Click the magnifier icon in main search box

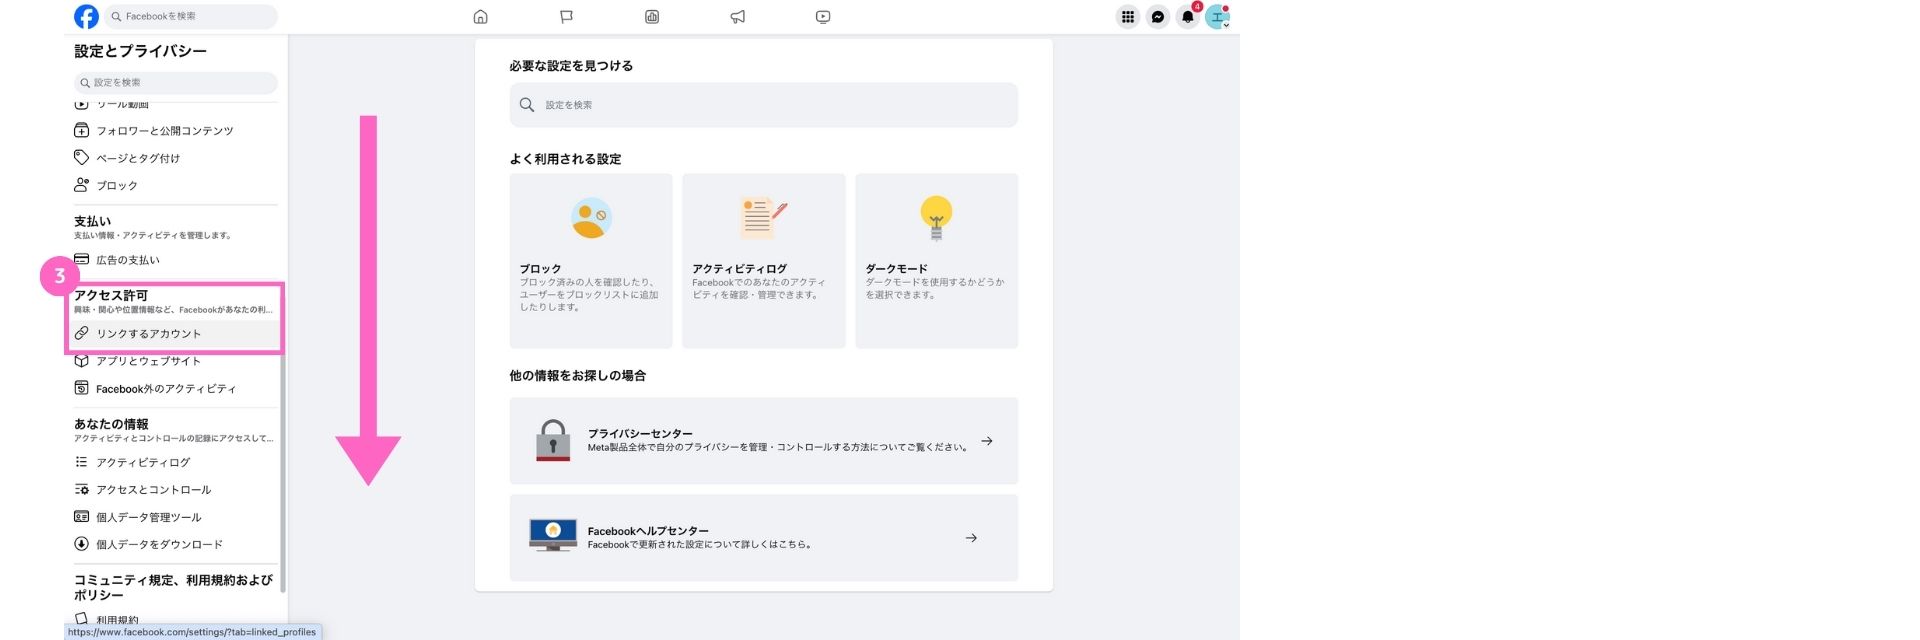click(527, 105)
